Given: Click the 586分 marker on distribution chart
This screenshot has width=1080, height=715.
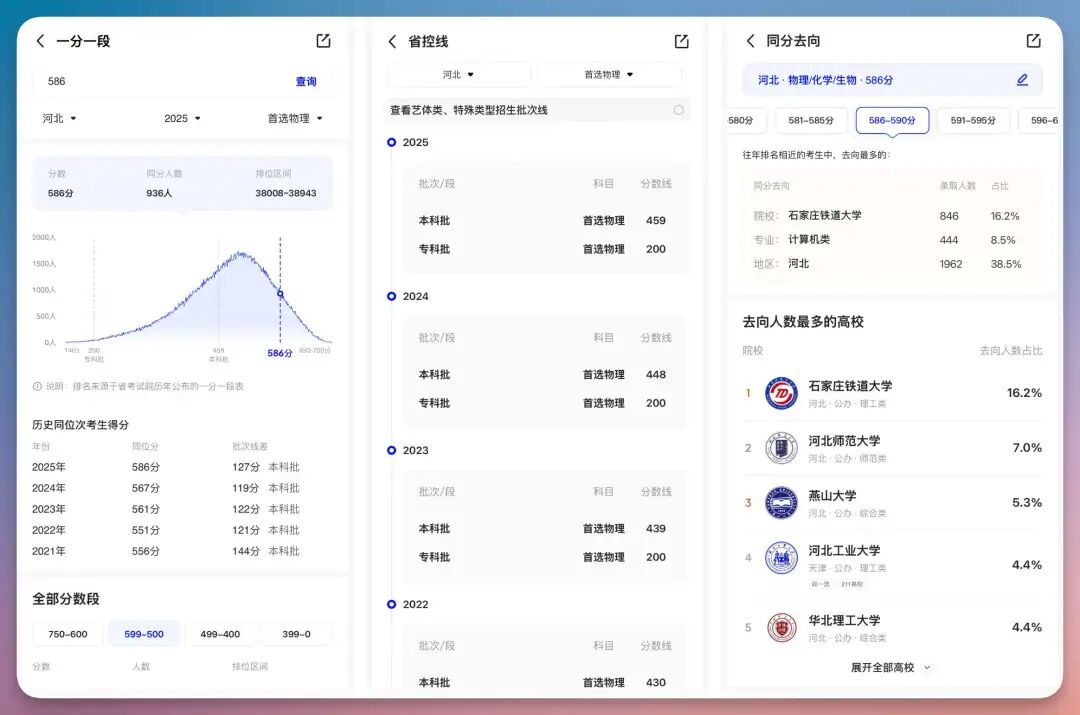Looking at the screenshot, I should click(280, 294).
